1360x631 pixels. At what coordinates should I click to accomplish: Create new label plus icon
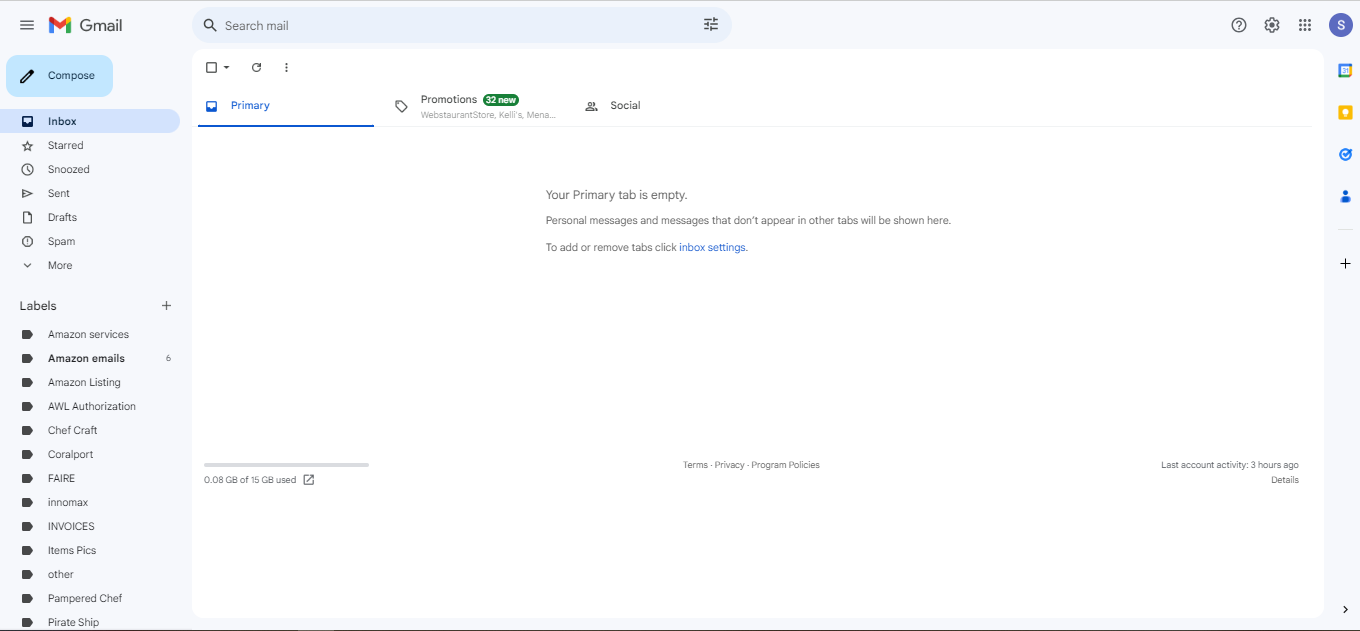tap(167, 306)
